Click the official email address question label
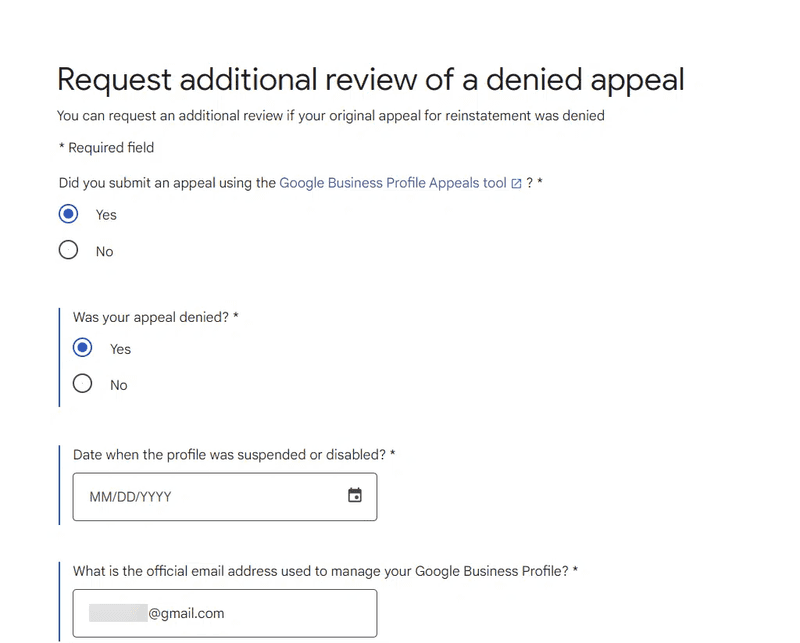 (326, 571)
